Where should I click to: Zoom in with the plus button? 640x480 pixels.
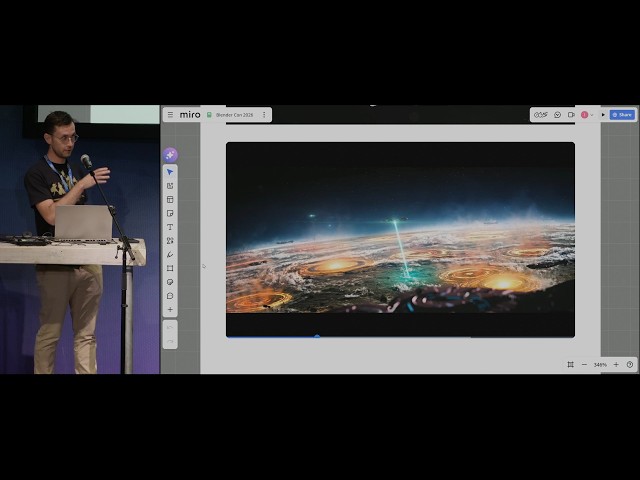pyautogui.click(x=616, y=364)
